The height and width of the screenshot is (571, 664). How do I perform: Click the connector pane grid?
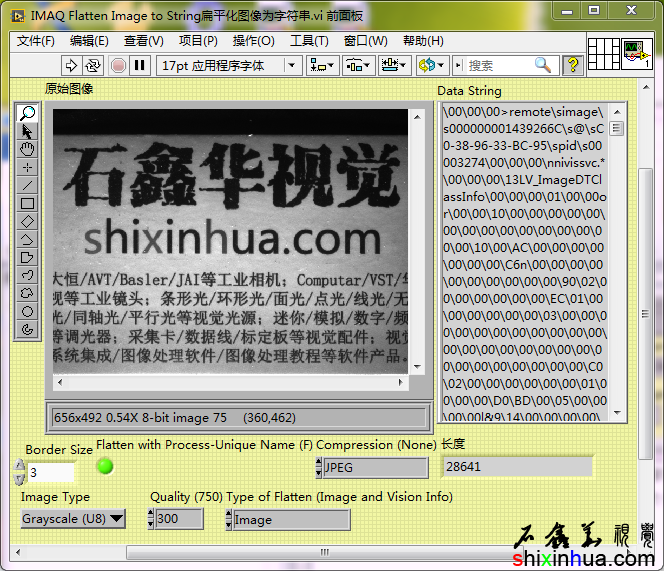point(604,54)
